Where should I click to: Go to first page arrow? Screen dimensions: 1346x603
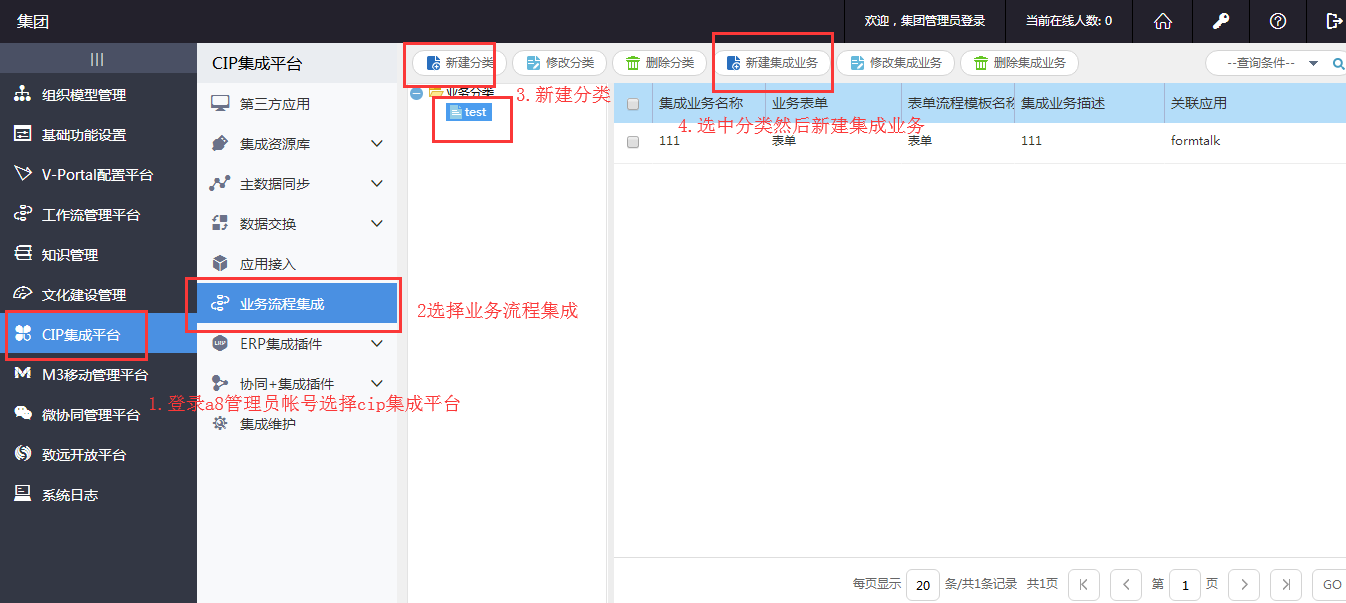[x=1084, y=584]
